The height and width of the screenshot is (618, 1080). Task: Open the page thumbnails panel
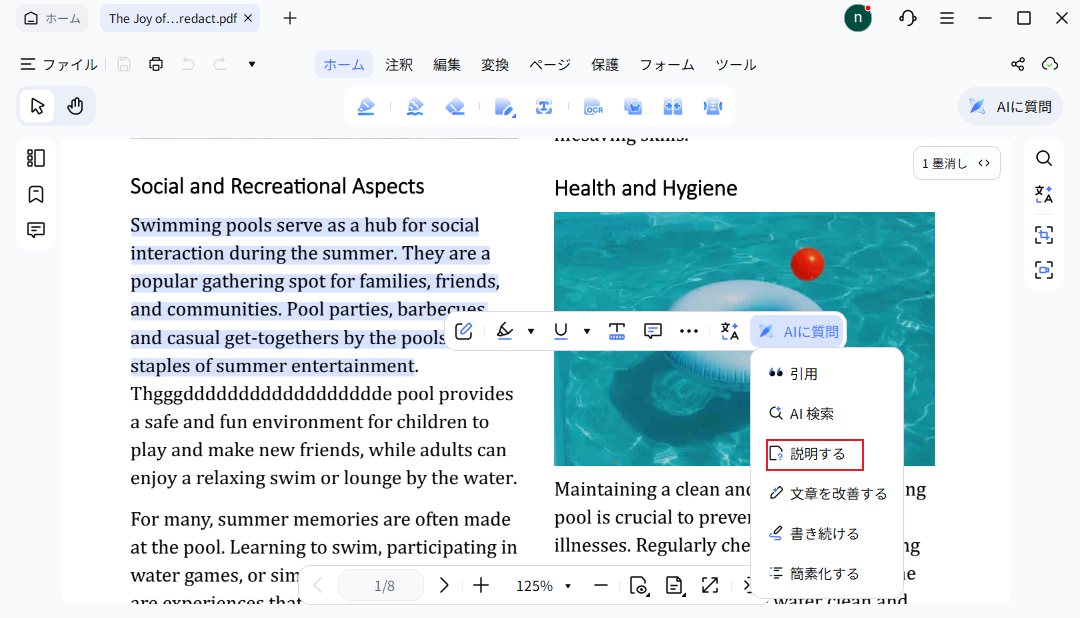pos(36,158)
